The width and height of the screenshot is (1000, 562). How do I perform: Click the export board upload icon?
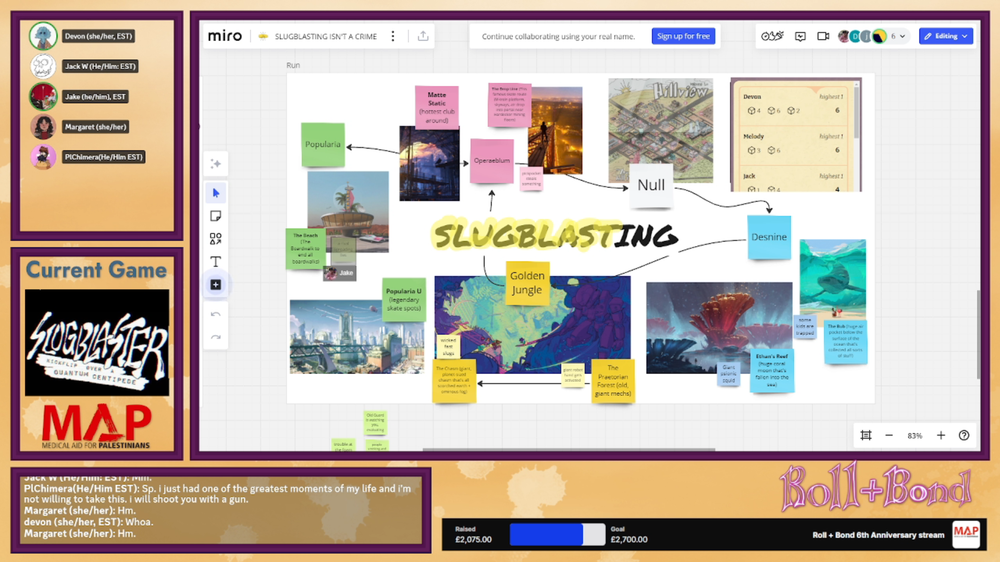point(423,36)
